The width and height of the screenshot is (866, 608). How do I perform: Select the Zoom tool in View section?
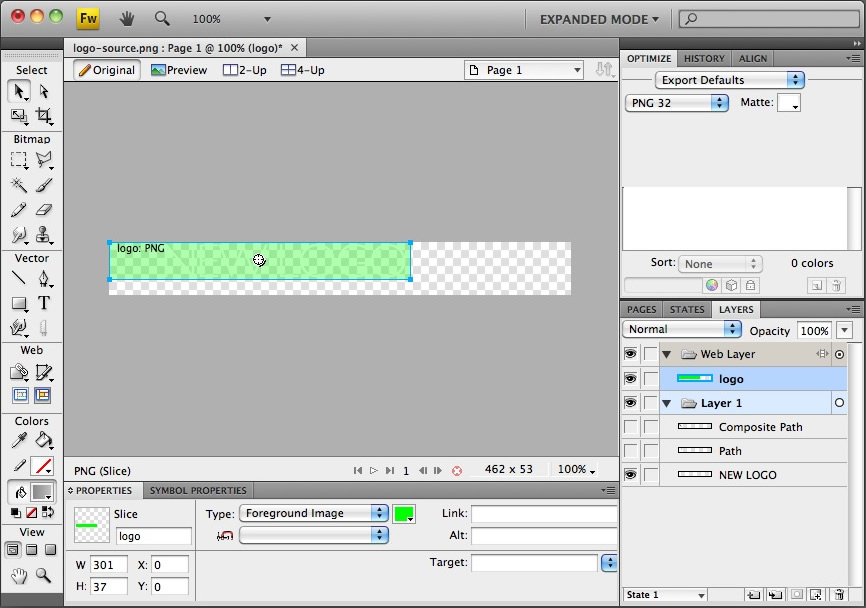44,575
